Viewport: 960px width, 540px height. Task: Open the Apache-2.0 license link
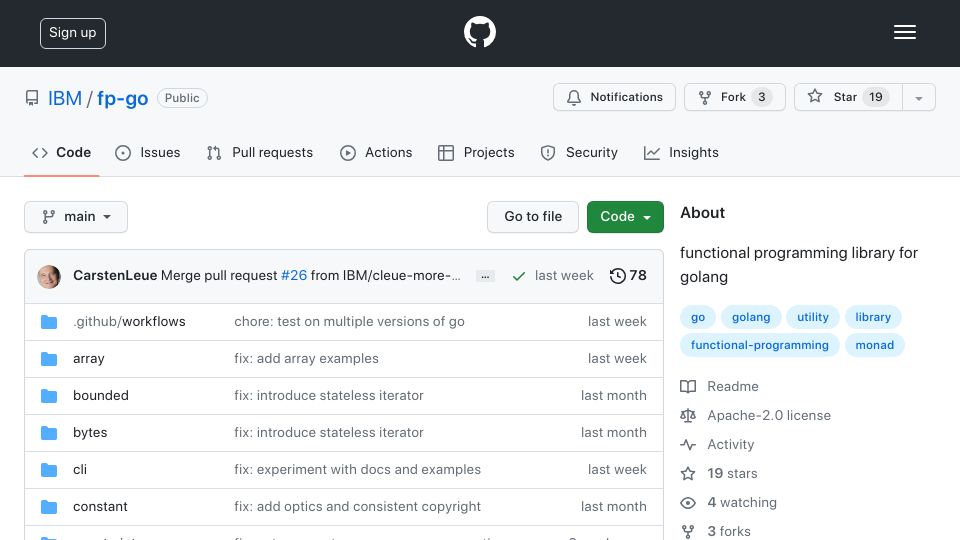point(769,415)
